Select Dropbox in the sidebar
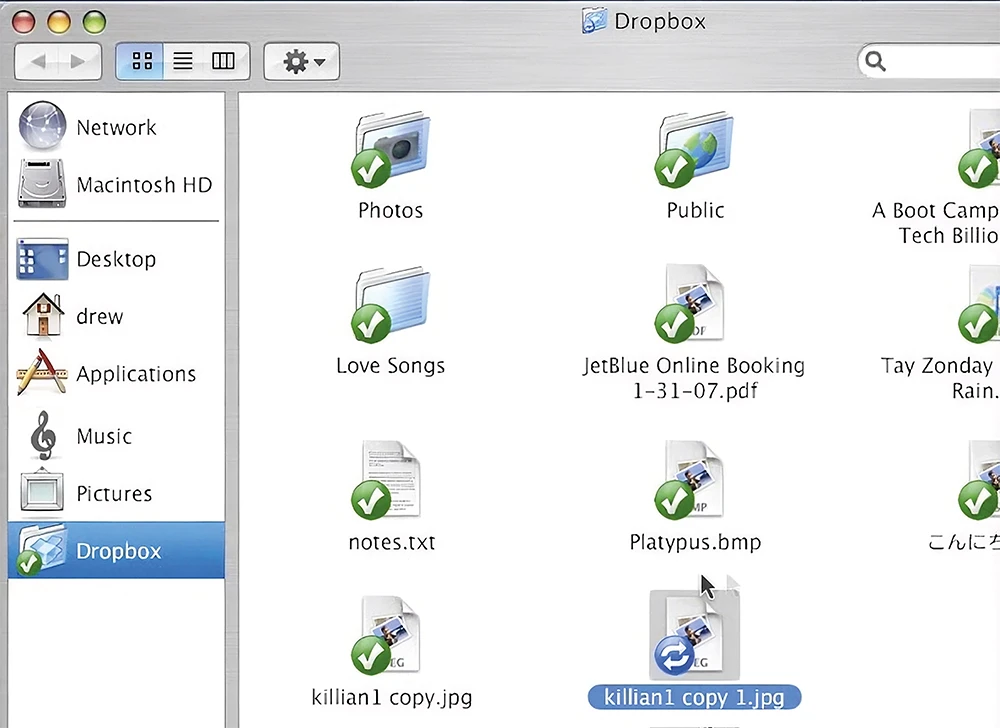 pos(117,551)
